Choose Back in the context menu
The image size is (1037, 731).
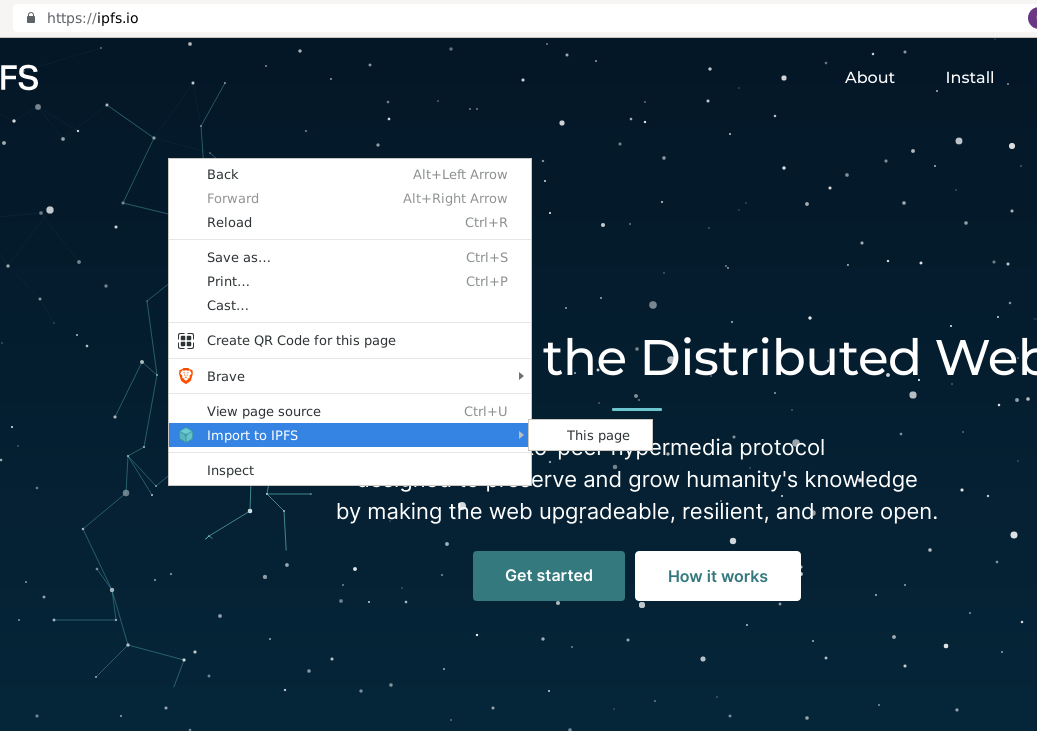tap(350, 175)
